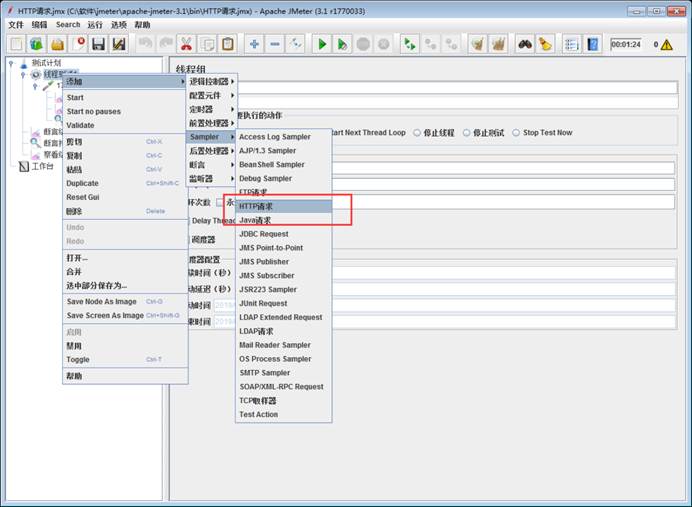Screen dimensions: 692x507
Task: Select JDBC Request sampler
Action: click(x=283, y=234)
